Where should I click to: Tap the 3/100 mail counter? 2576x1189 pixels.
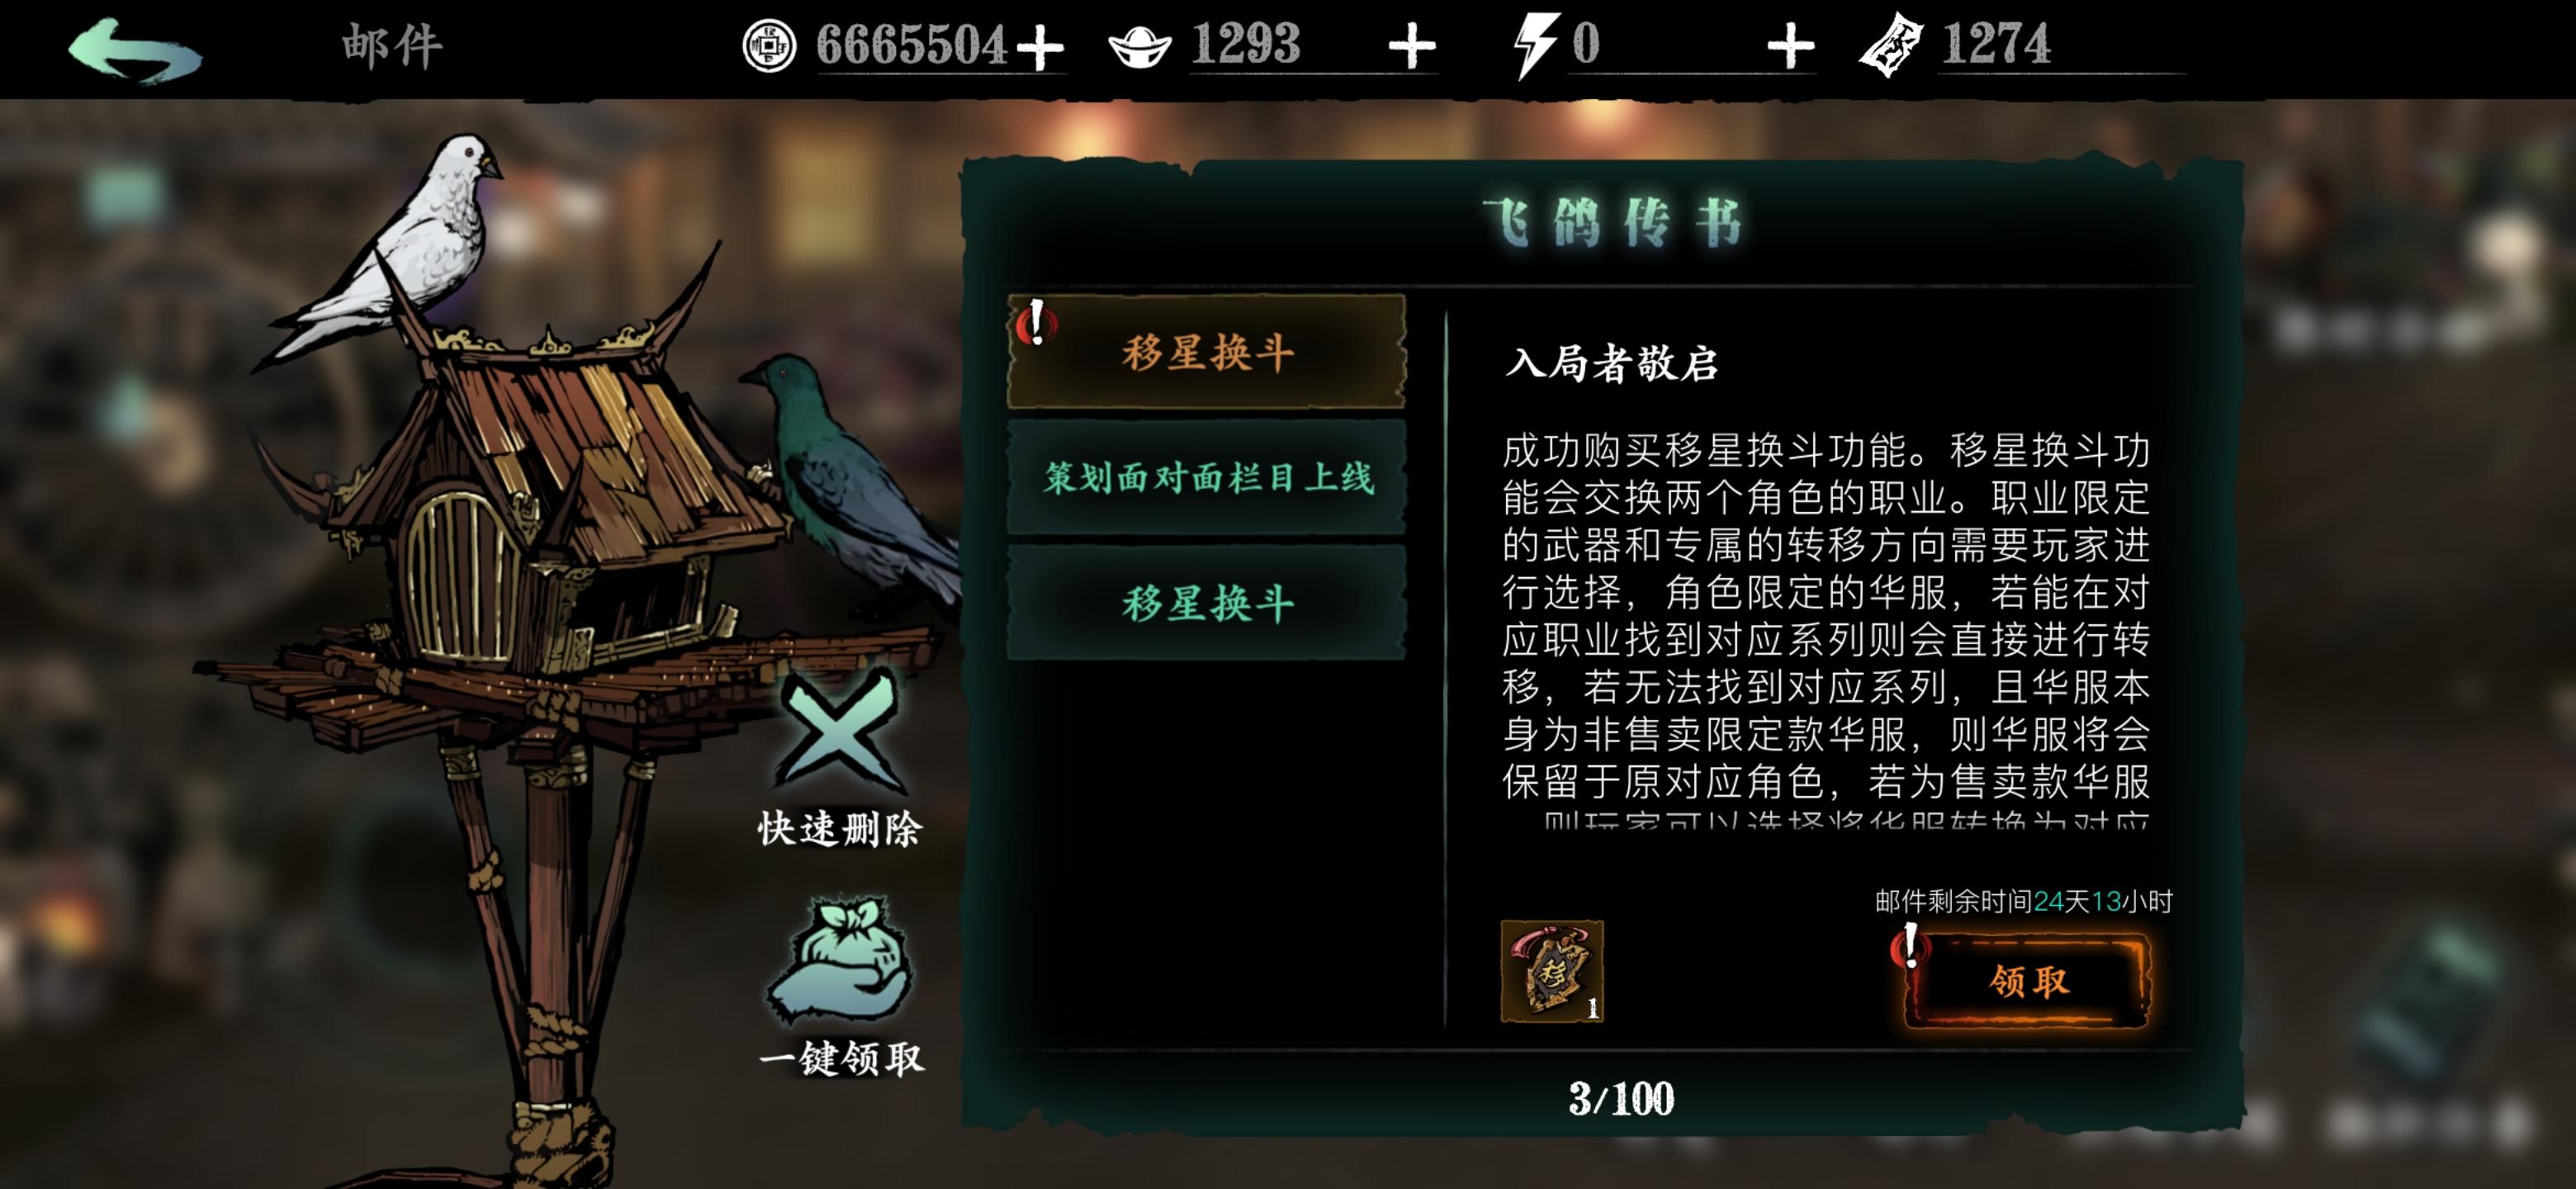click(x=1621, y=1099)
